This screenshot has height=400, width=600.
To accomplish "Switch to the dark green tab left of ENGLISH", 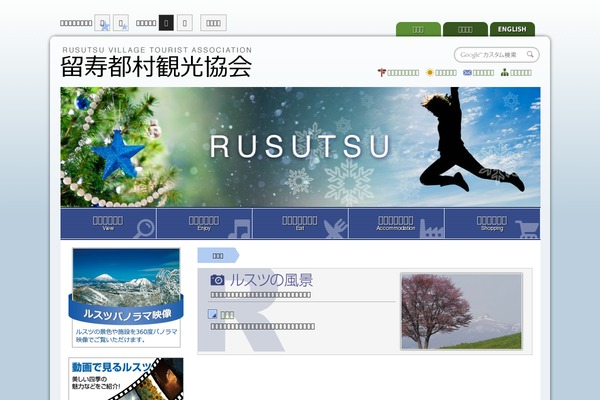I will [465, 29].
